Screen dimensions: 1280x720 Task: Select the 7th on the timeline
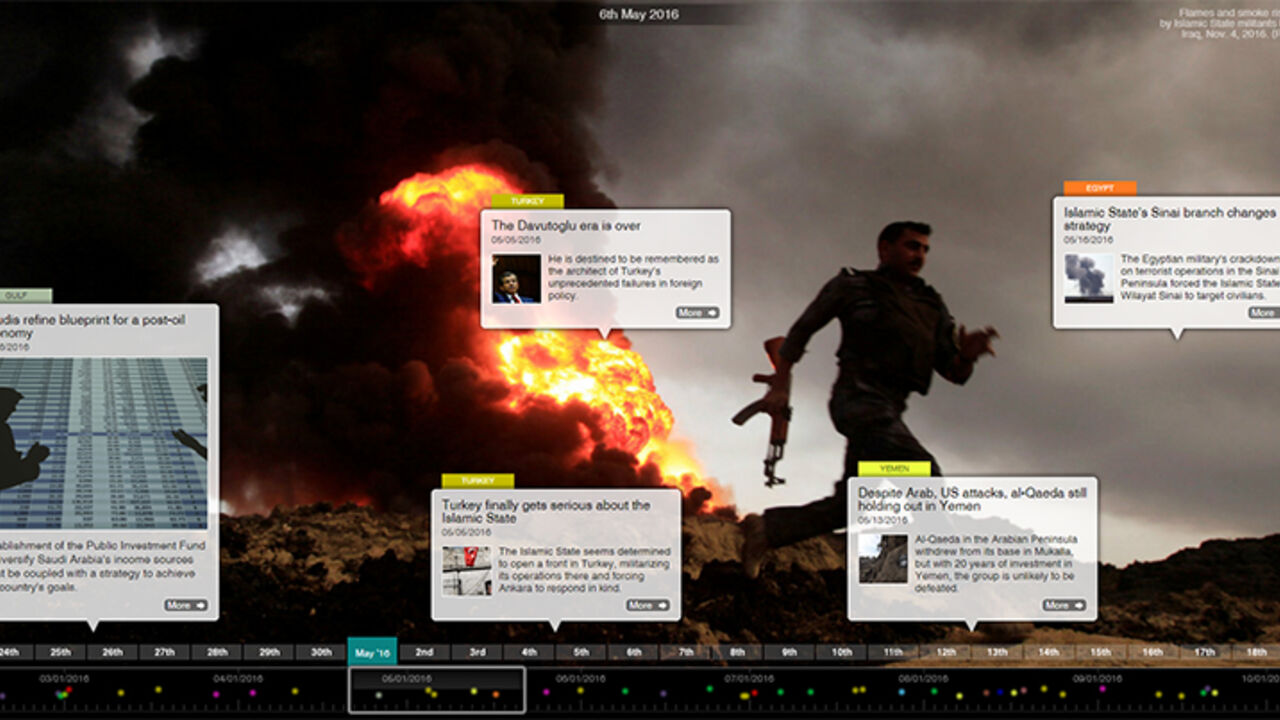coord(685,652)
